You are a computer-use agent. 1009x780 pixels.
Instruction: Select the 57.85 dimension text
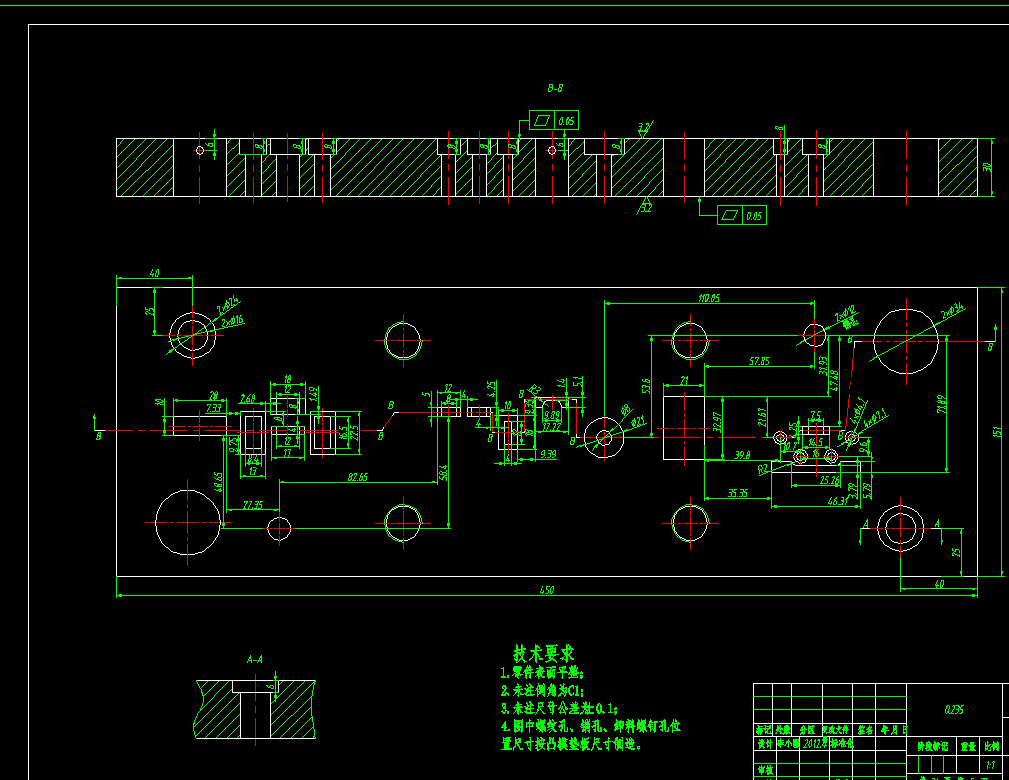click(x=759, y=361)
